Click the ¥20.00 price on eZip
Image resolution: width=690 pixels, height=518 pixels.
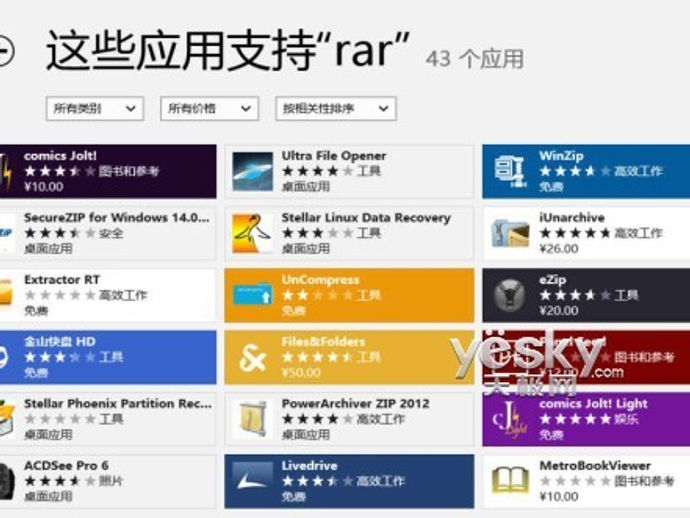coord(559,311)
